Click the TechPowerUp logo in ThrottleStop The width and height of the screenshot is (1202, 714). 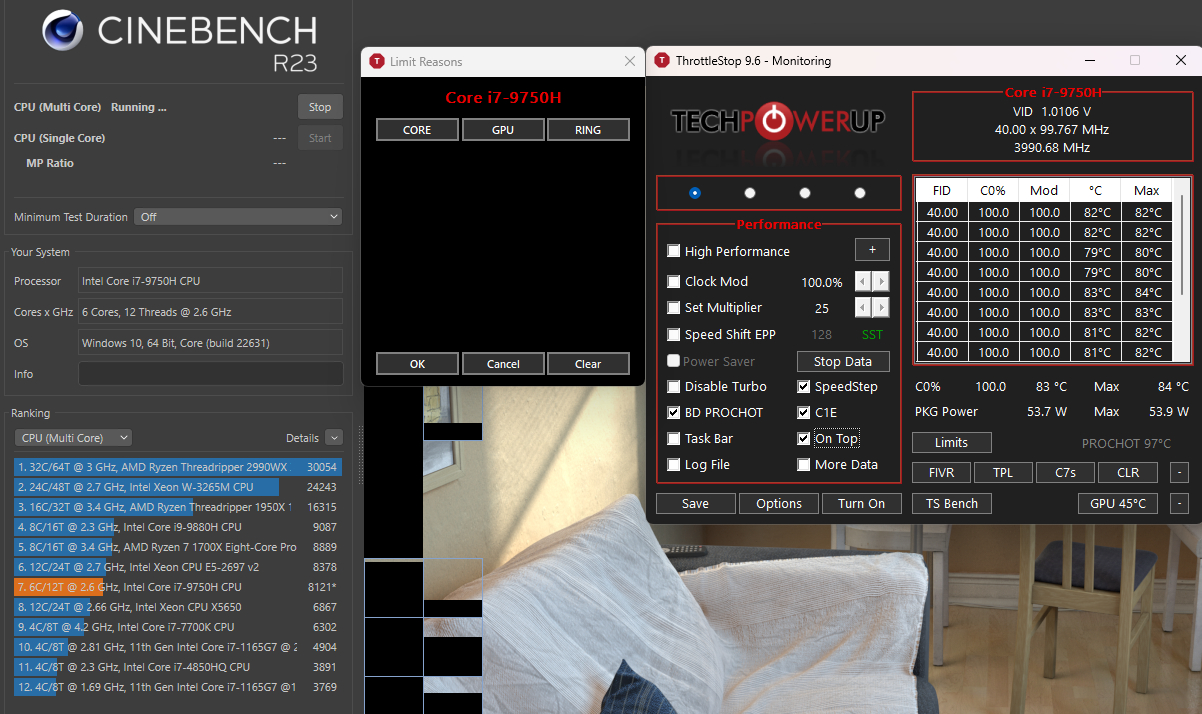point(778,121)
